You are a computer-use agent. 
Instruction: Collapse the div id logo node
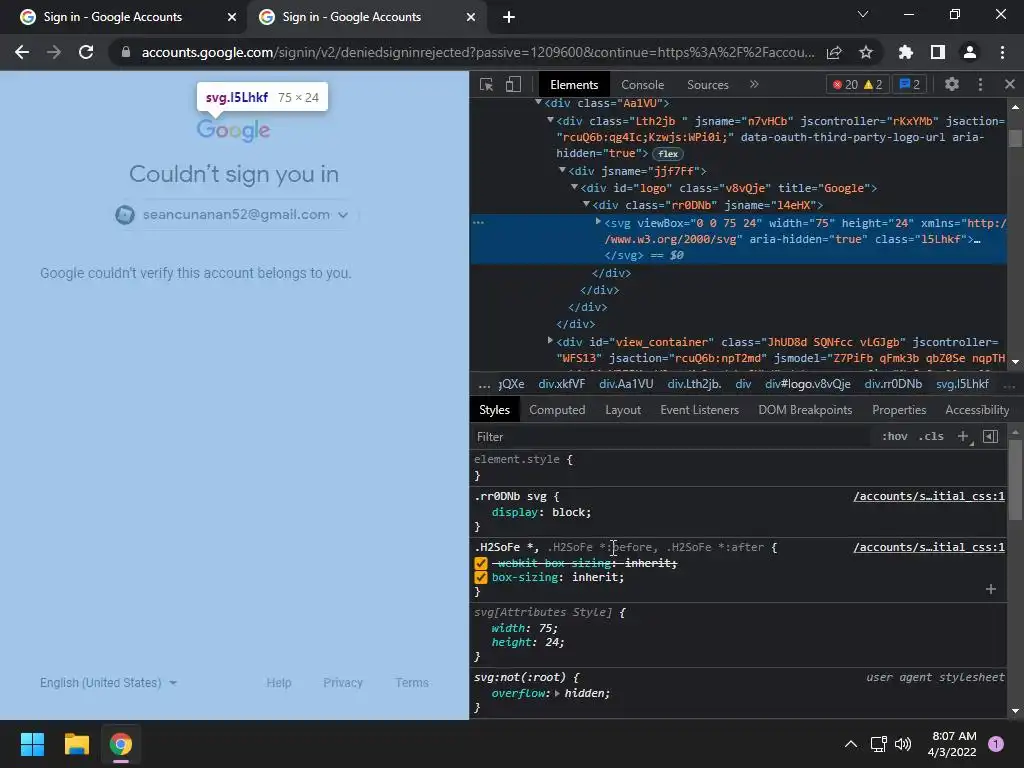click(x=575, y=187)
